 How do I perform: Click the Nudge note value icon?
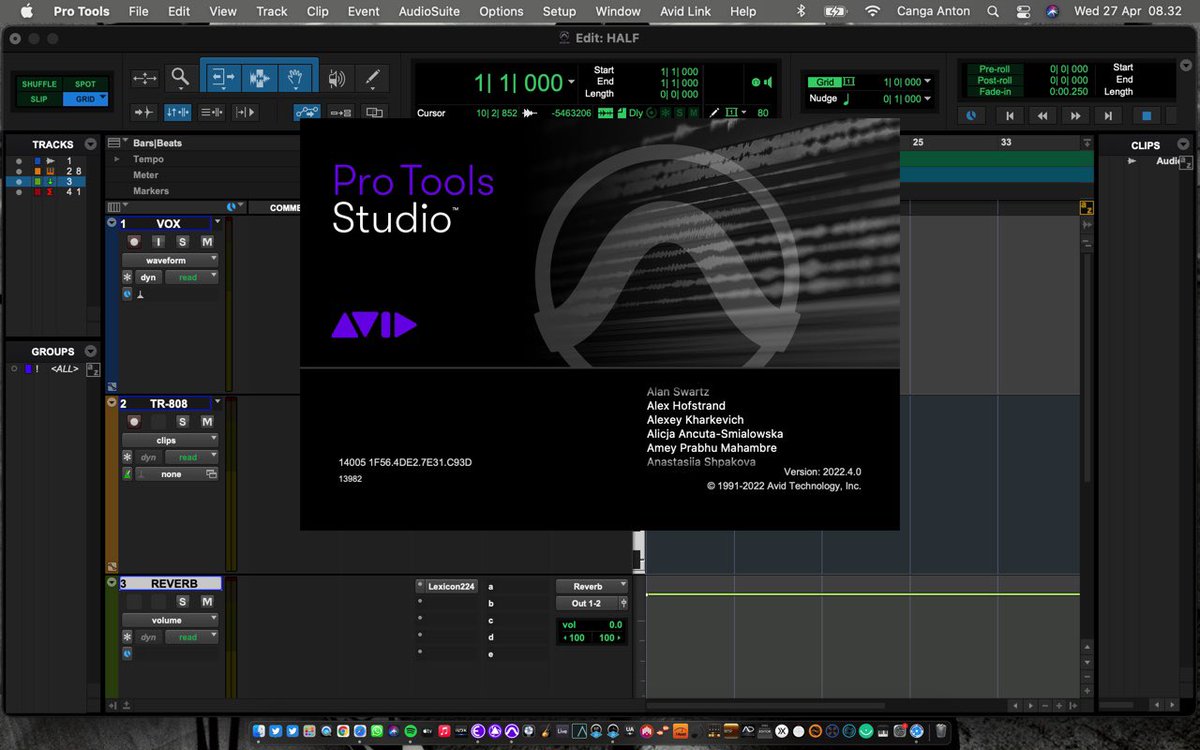tap(846, 99)
